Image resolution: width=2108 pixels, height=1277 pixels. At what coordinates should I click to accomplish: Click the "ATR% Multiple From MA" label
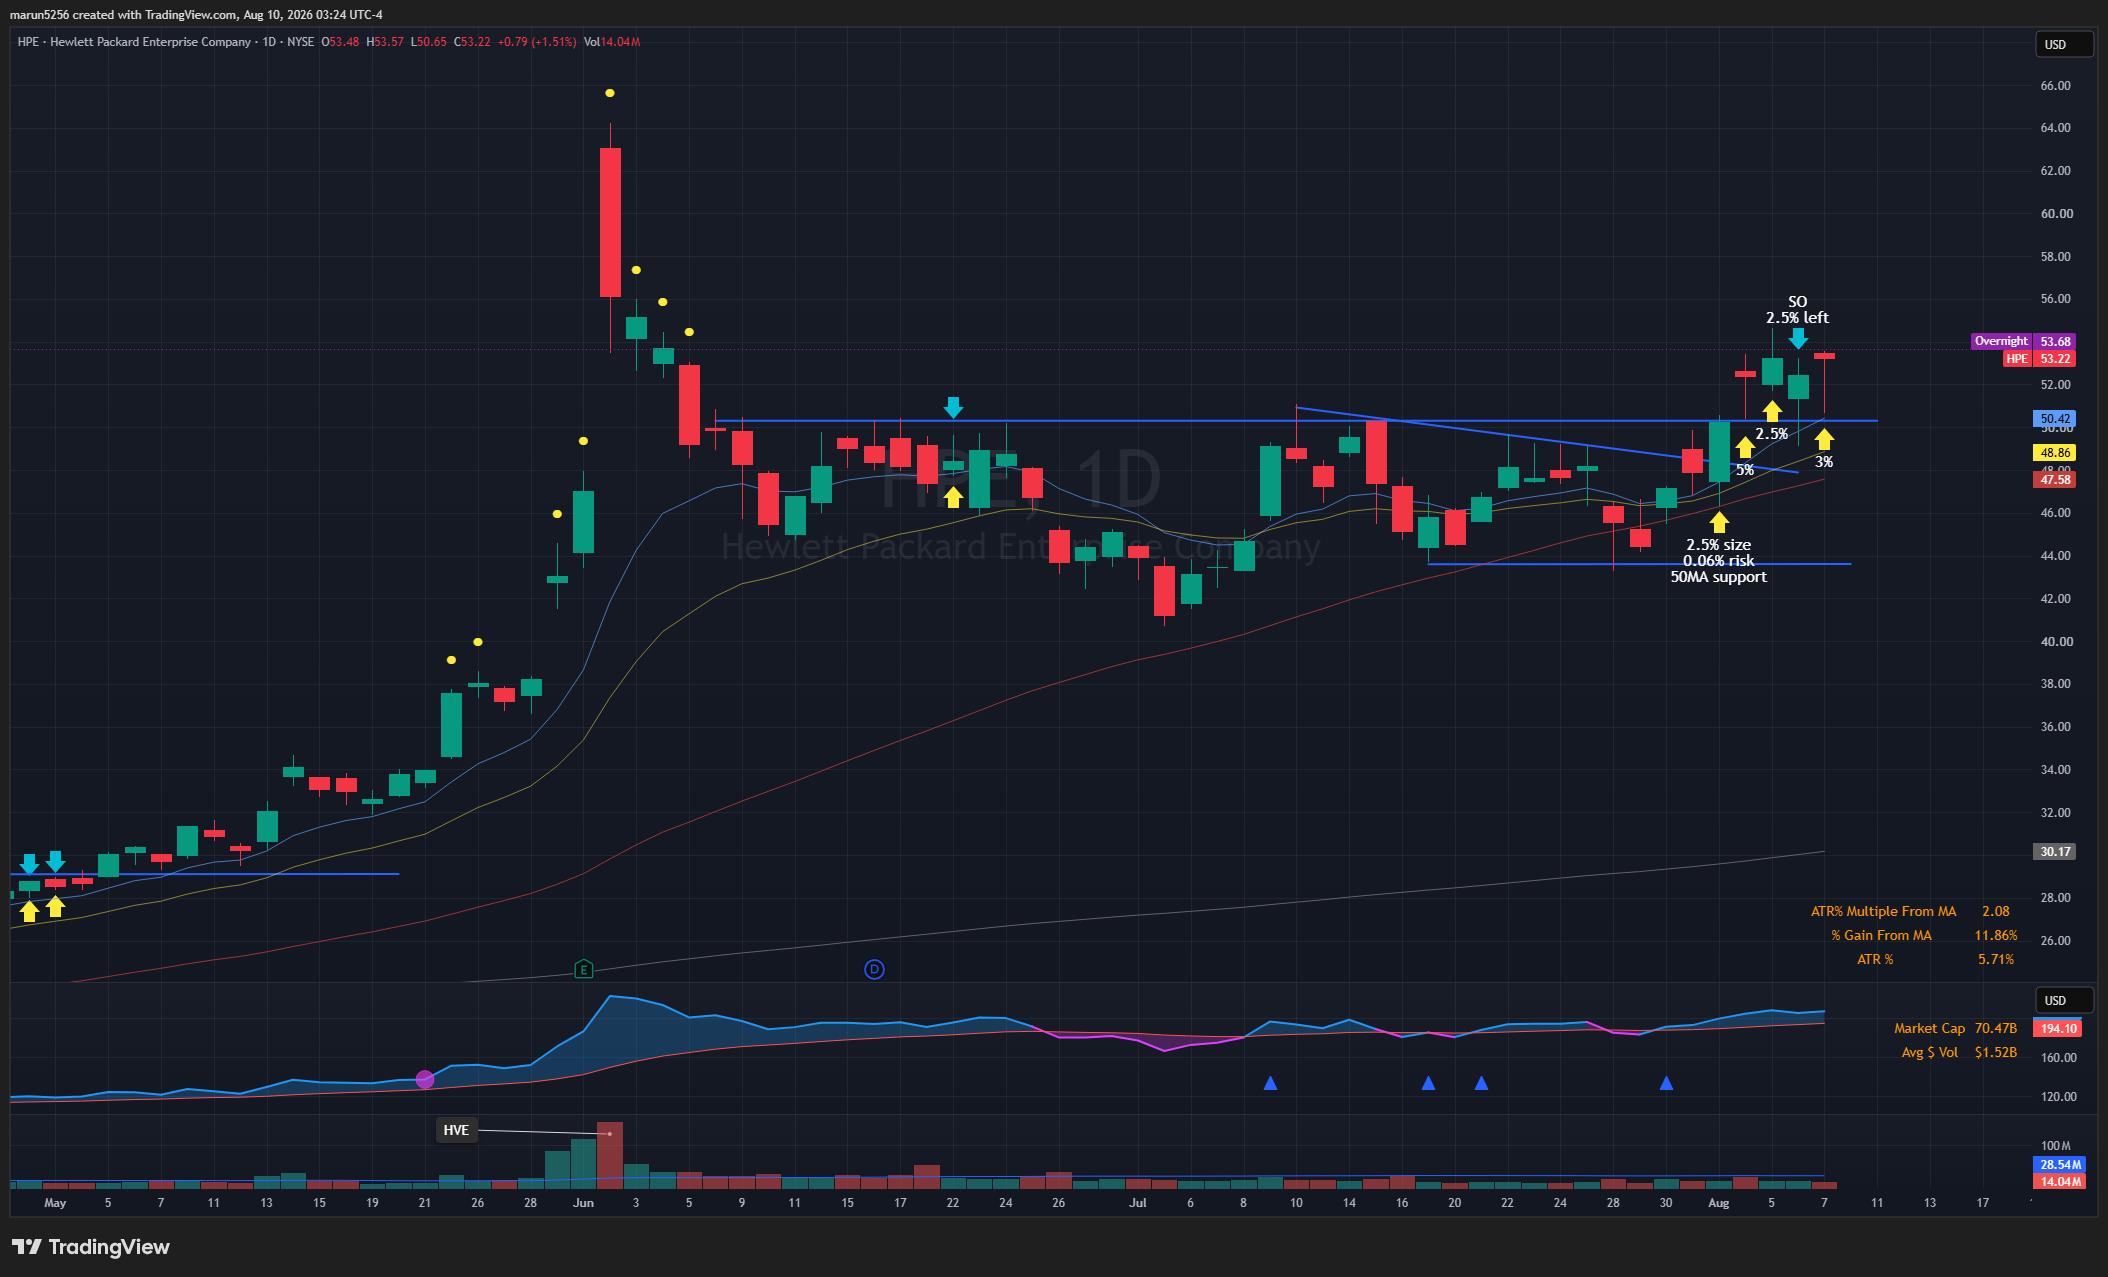point(1883,911)
